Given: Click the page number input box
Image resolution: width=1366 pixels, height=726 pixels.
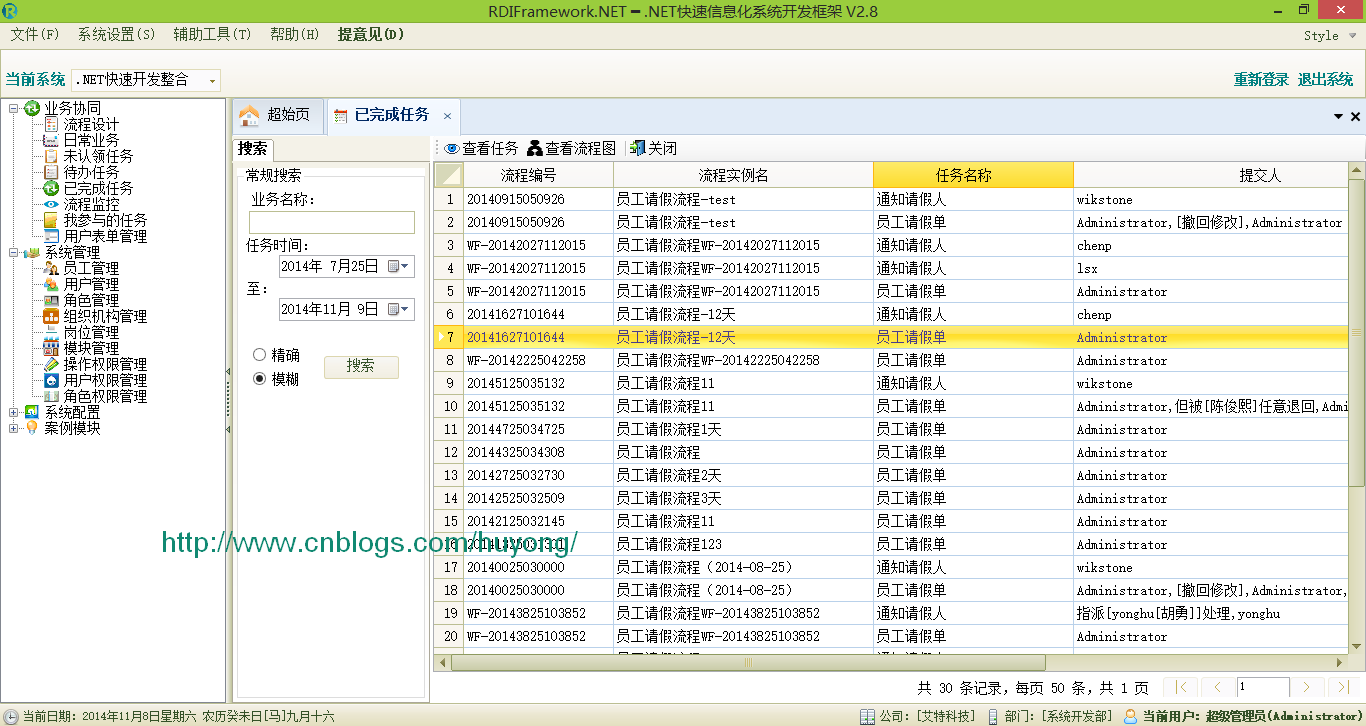Looking at the screenshot, I should pos(1263,687).
